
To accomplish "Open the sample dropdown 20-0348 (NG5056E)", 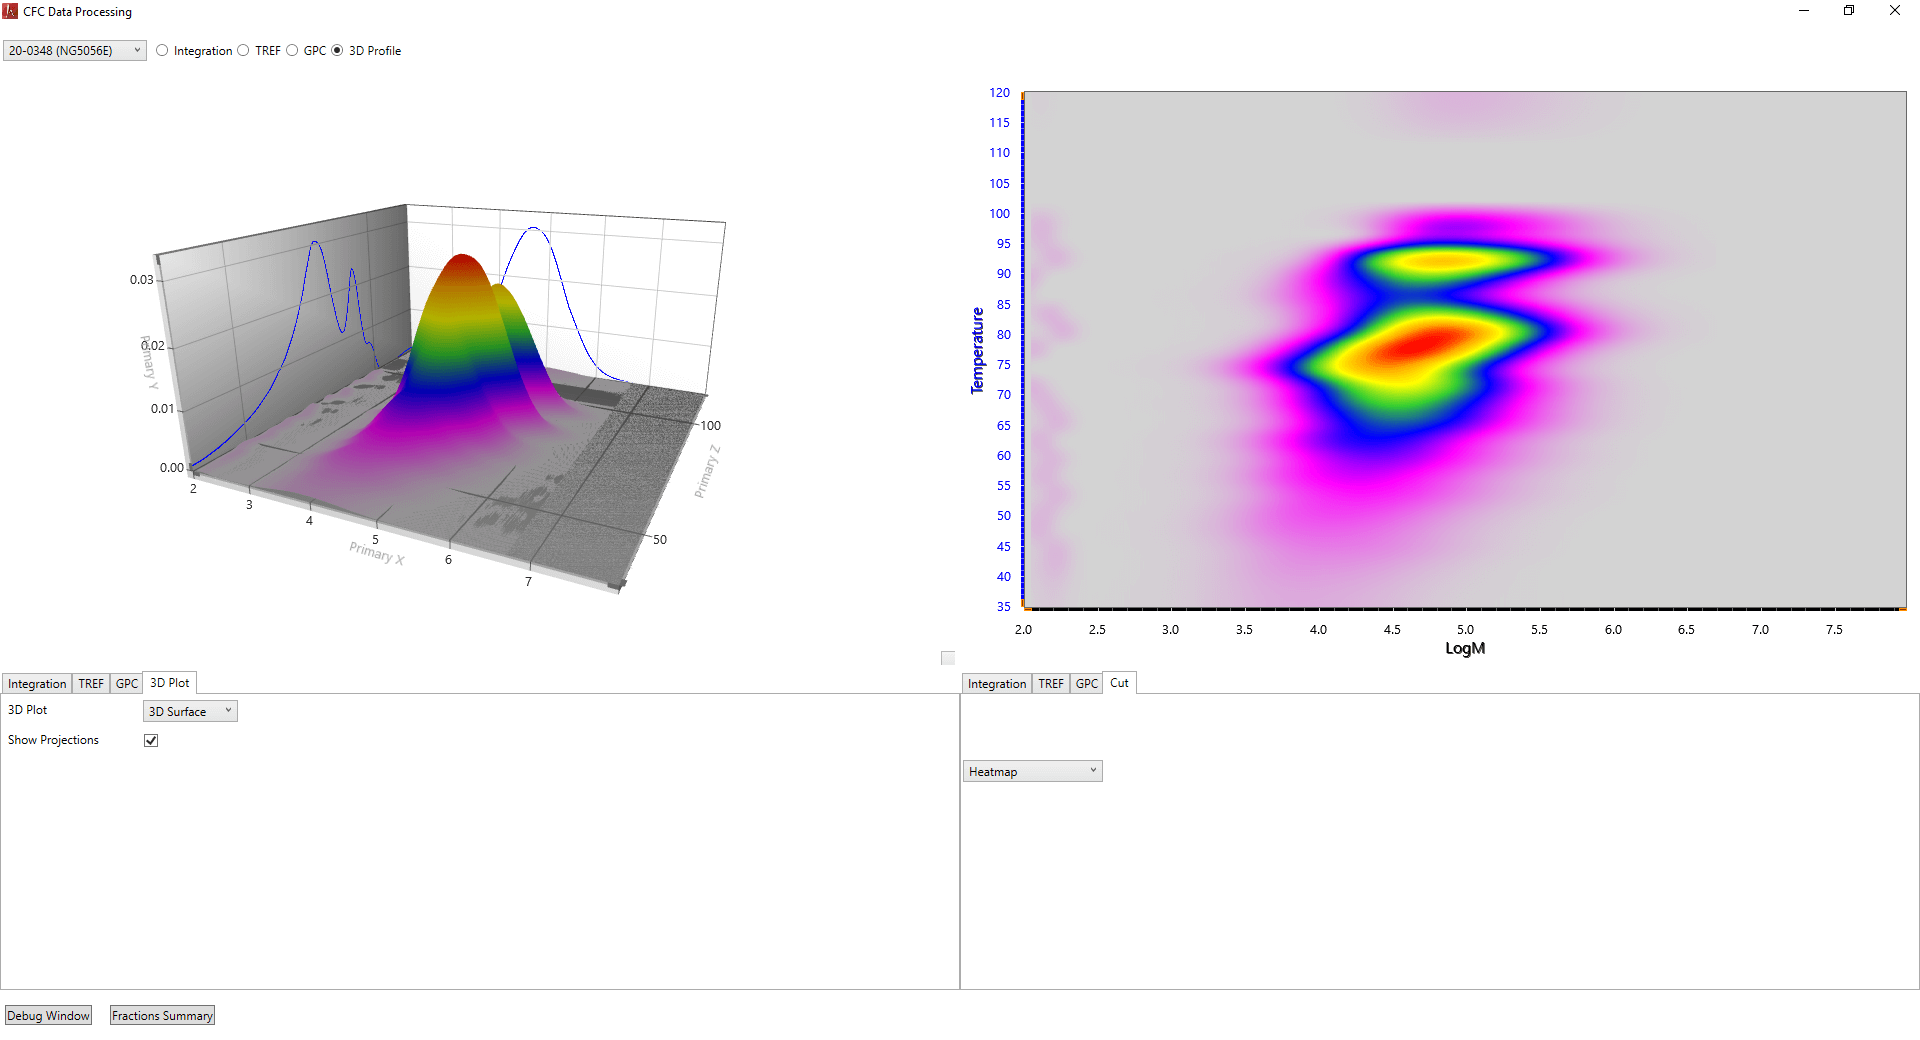I will coord(75,51).
